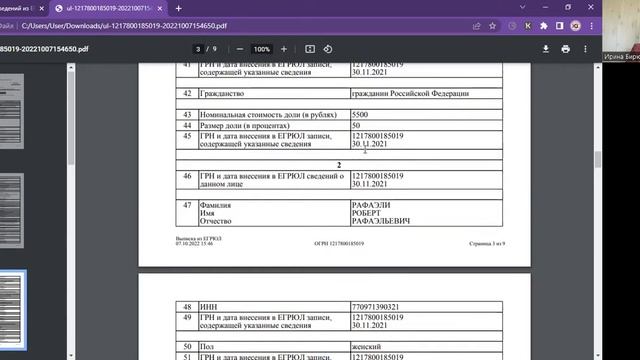The width and height of the screenshot is (640, 360).
Task: Open the Extensions puzzle icon
Action: pos(544,26)
